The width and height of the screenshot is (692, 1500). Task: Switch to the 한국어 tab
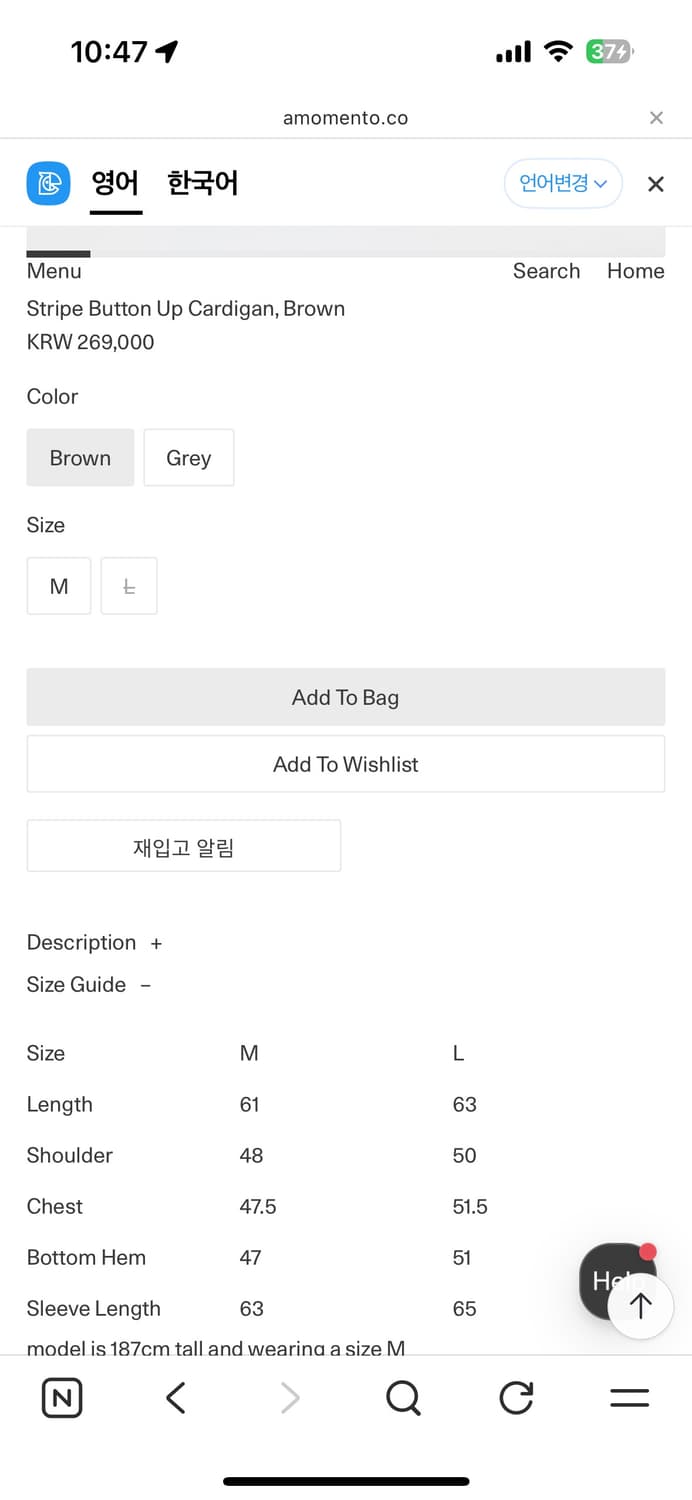[202, 183]
